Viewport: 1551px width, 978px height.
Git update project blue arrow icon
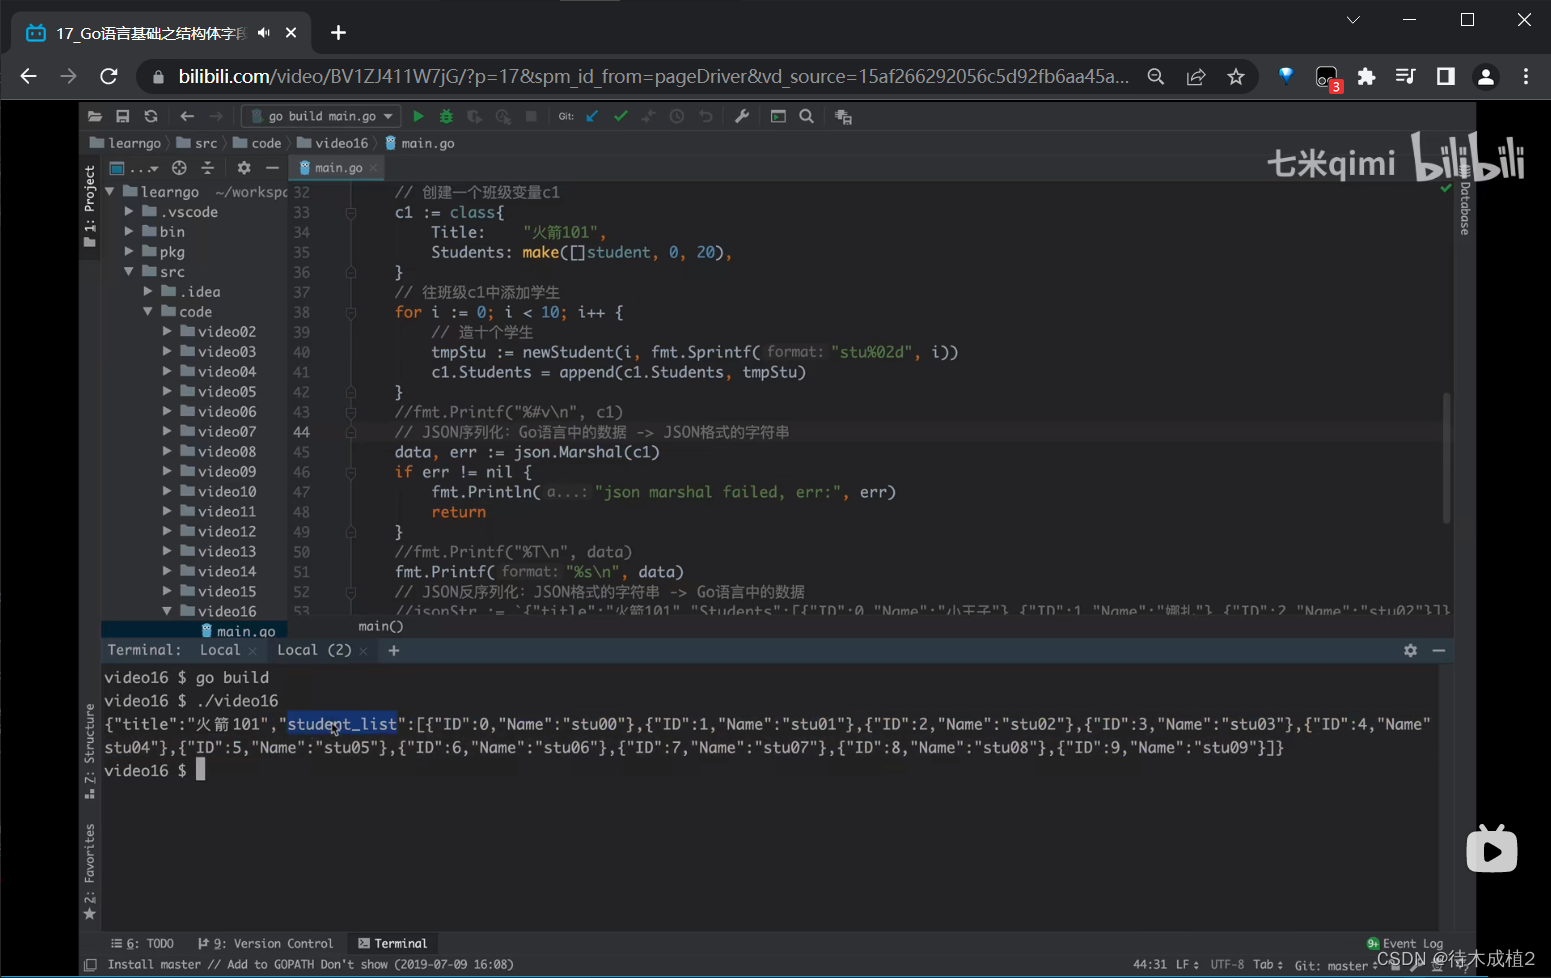coord(592,117)
